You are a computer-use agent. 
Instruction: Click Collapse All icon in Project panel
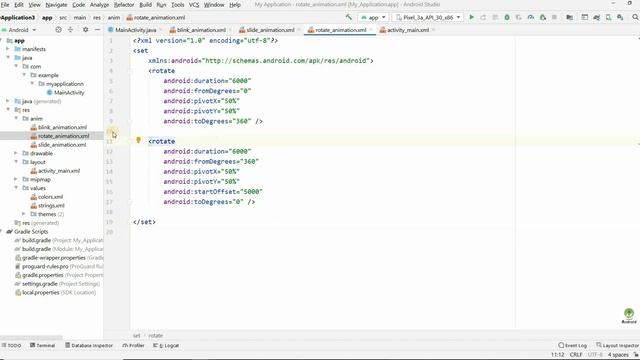pos(70,30)
